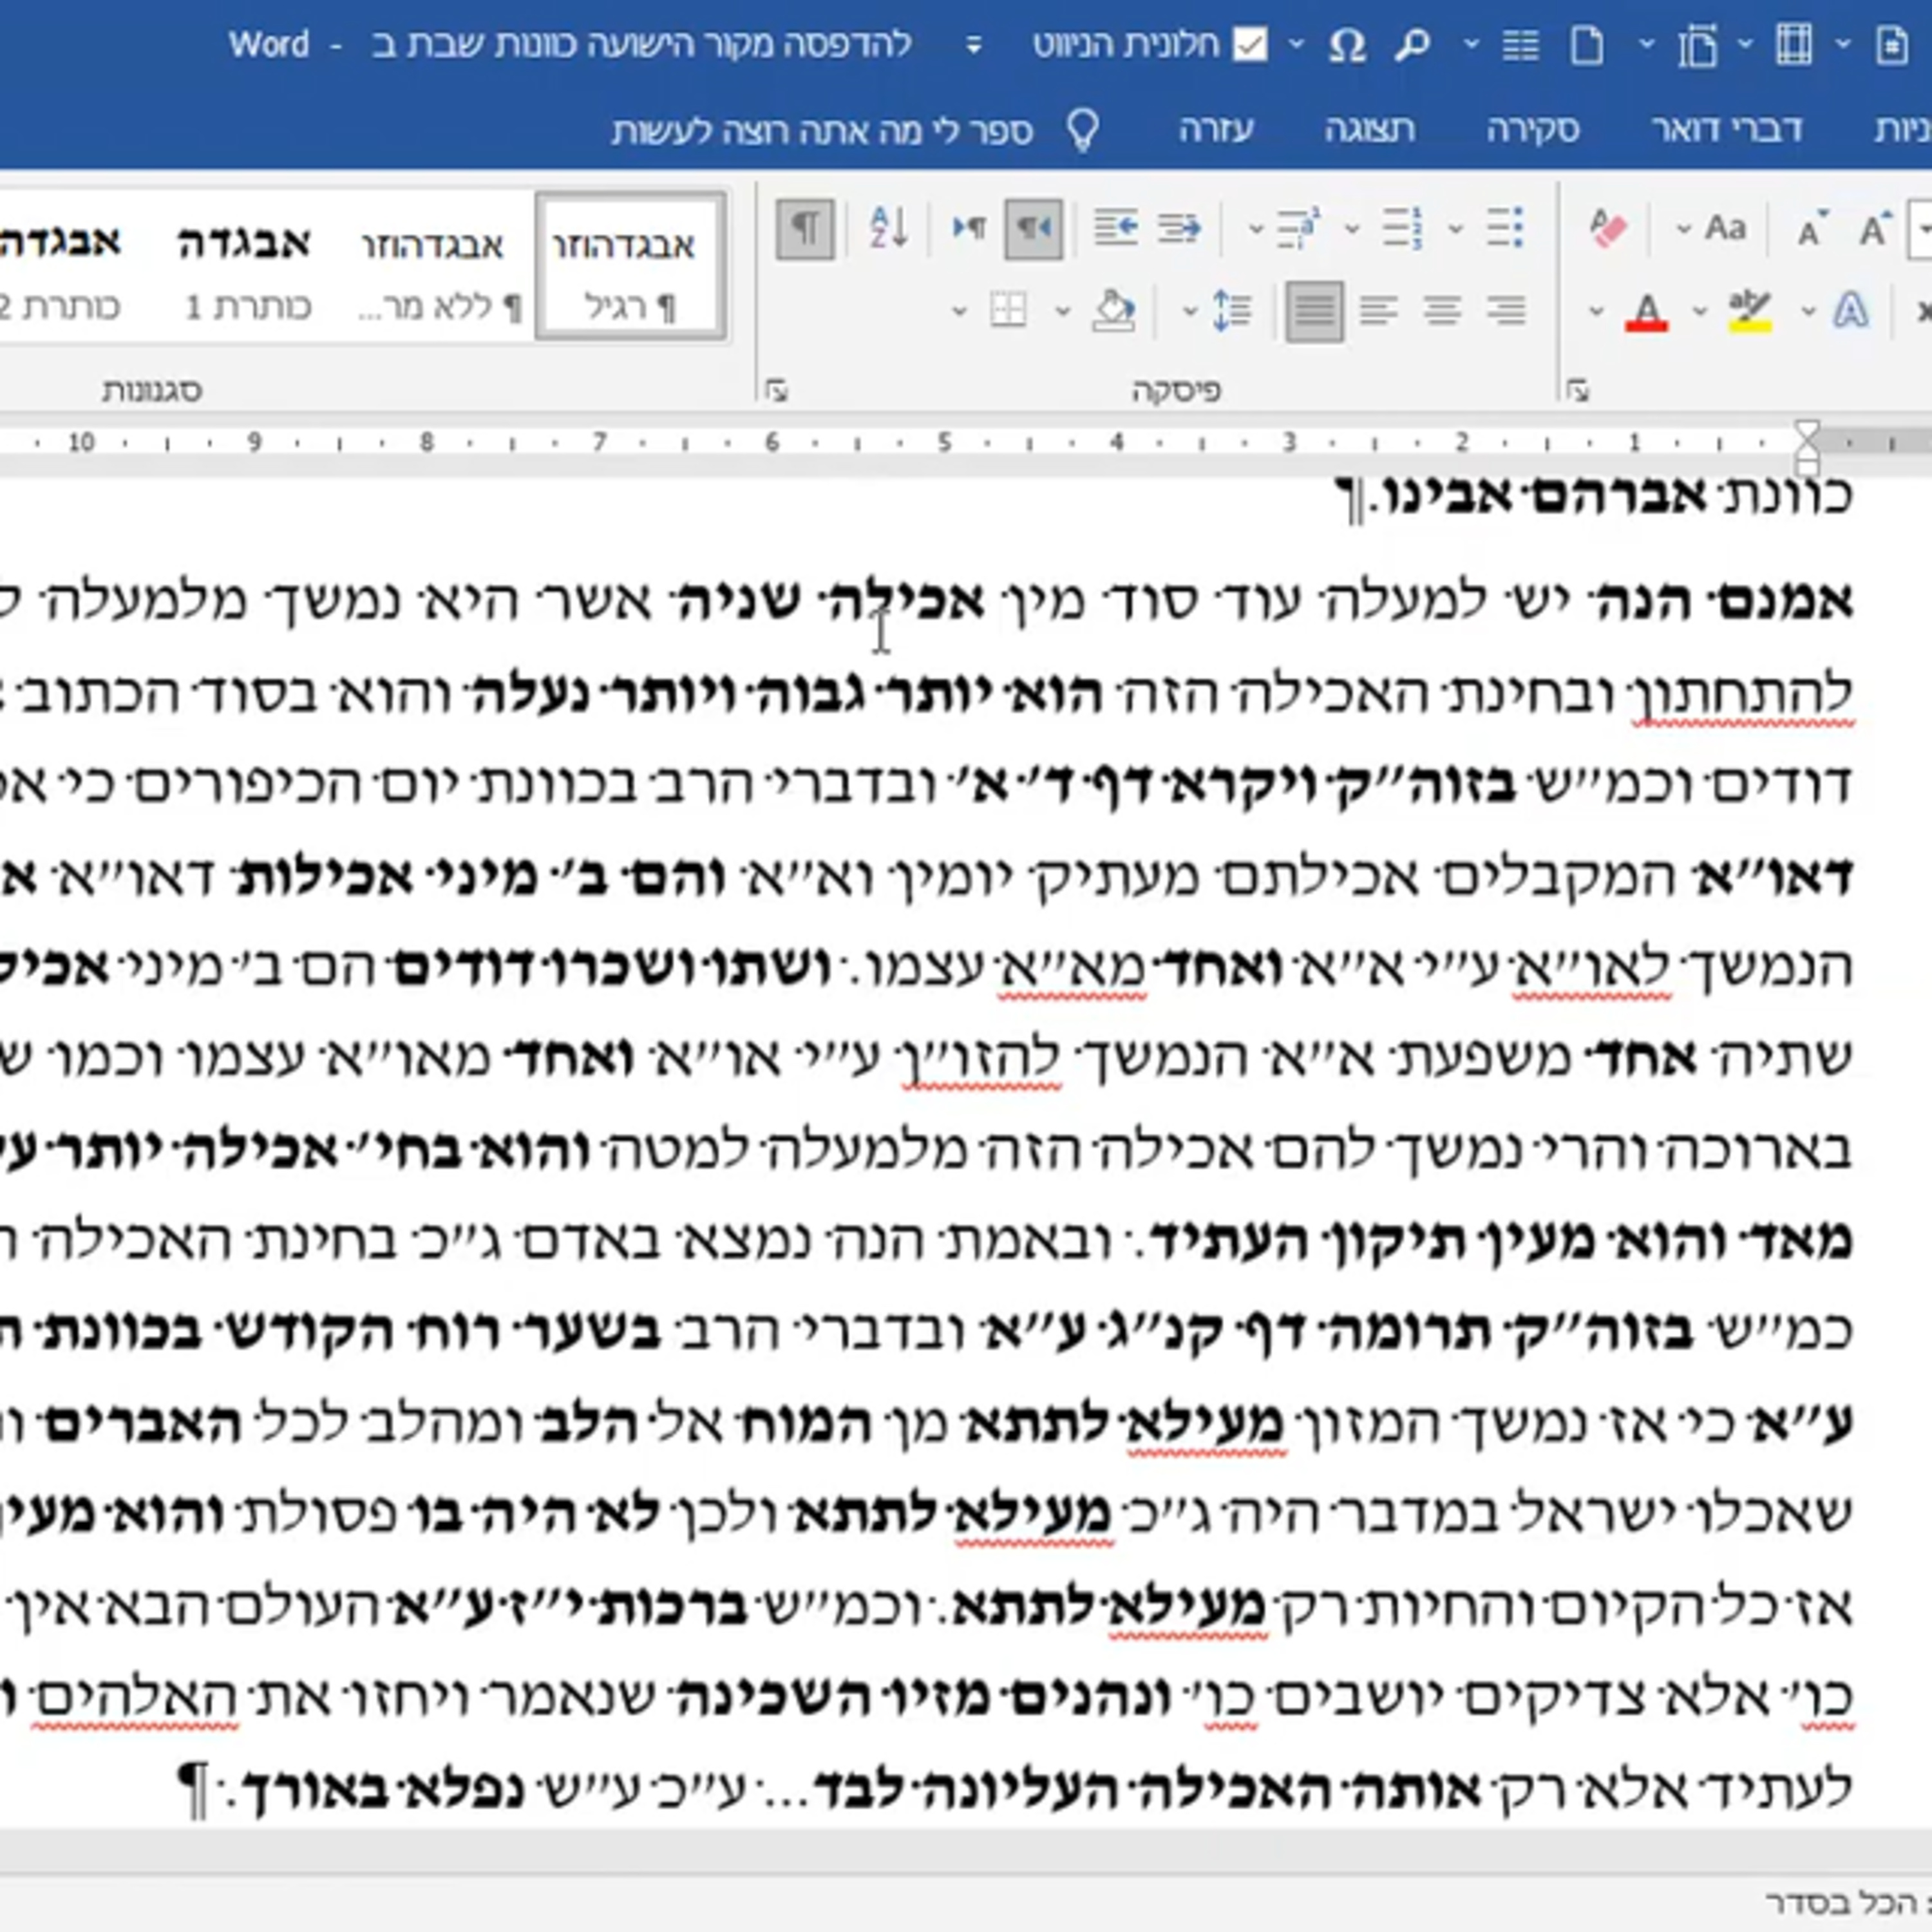Click the magnifier find icon in title bar

pos(1412,45)
